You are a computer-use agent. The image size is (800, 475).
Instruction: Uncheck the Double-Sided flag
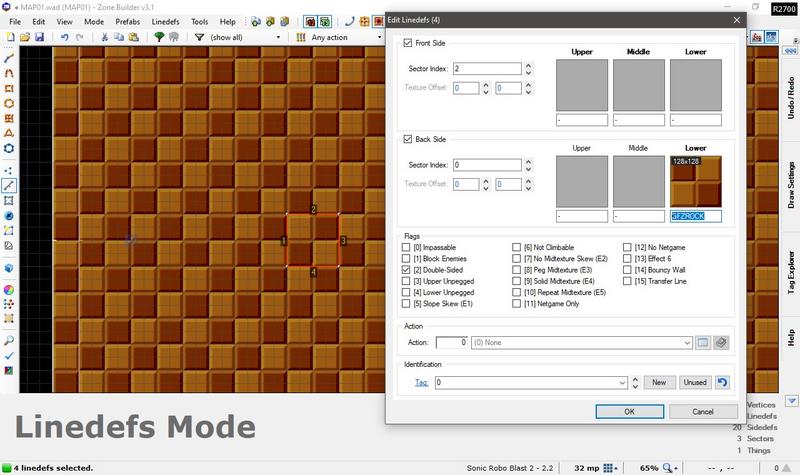[x=406, y=270]
